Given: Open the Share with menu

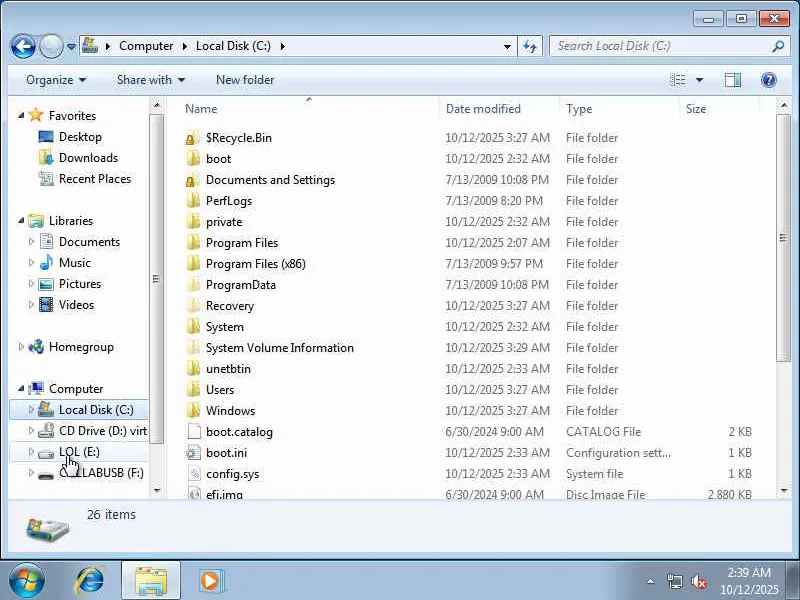Looking at the screenshot, I should 151,80.
